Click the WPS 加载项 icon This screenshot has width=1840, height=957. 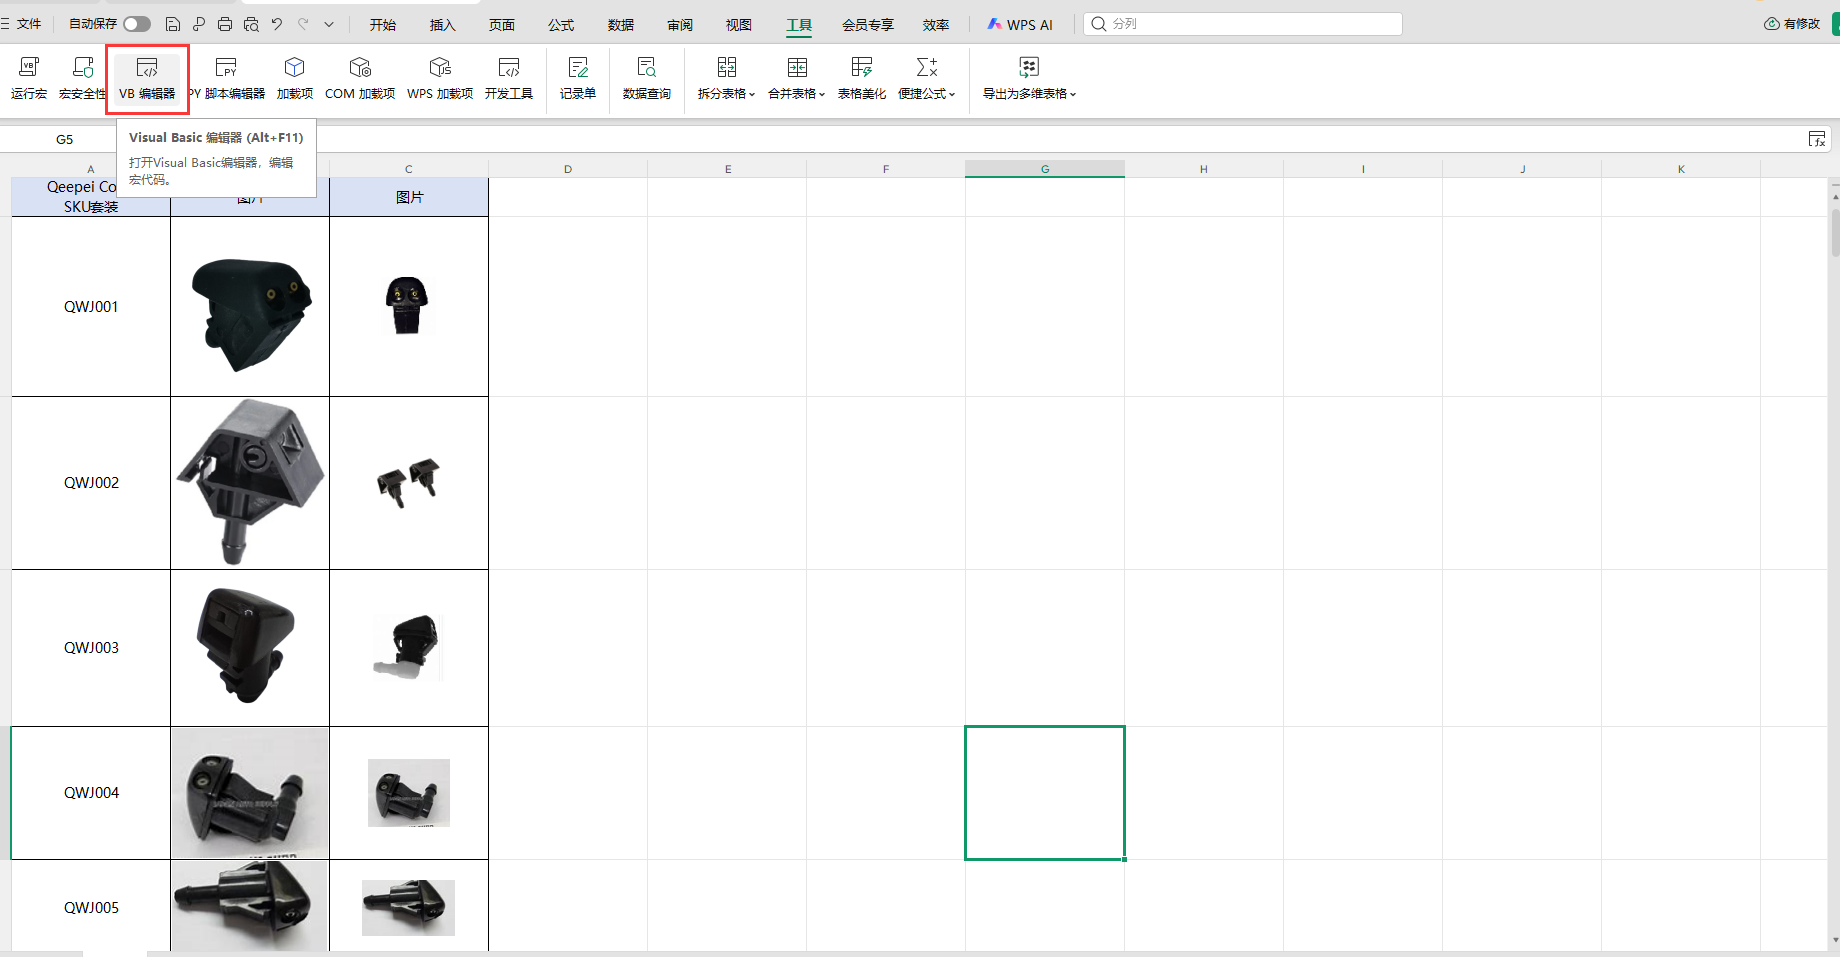tap(440, 78)
